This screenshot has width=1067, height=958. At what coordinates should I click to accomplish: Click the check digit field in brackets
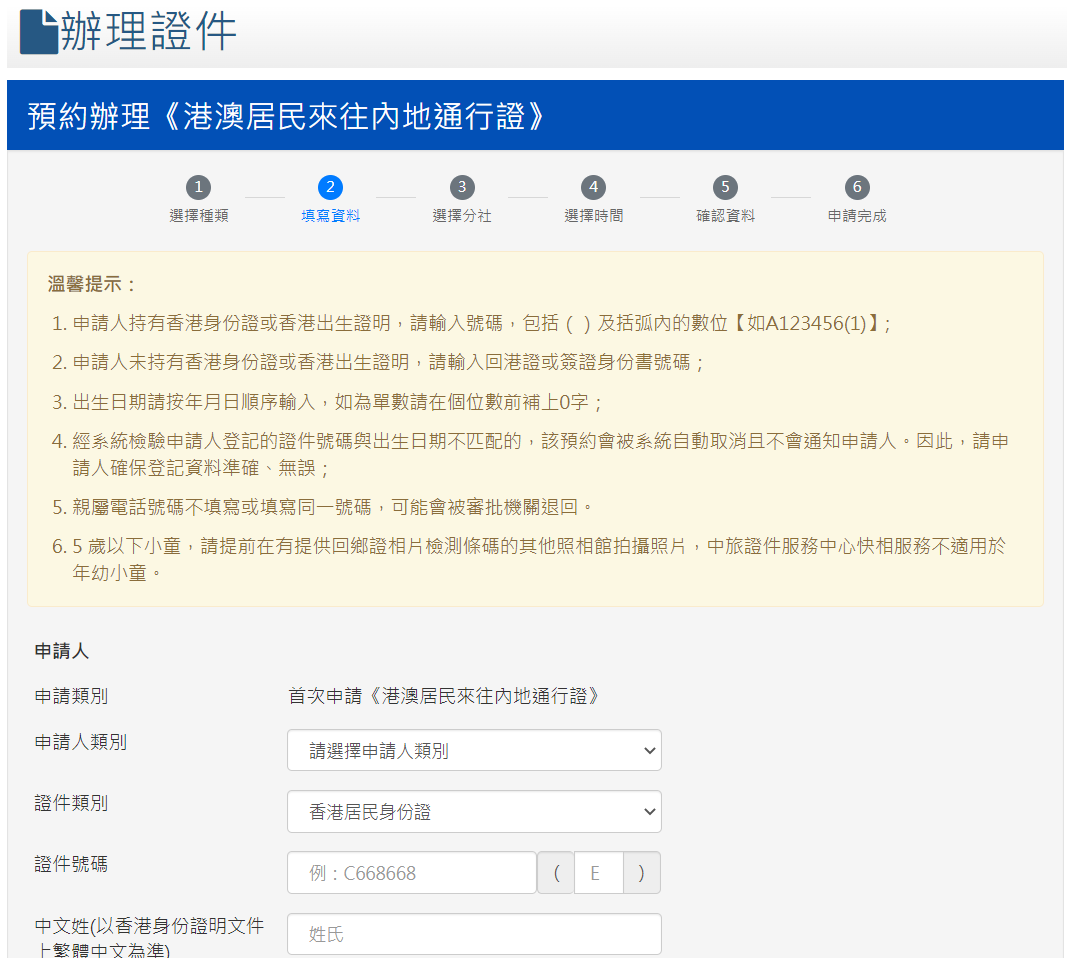(598, 873)
